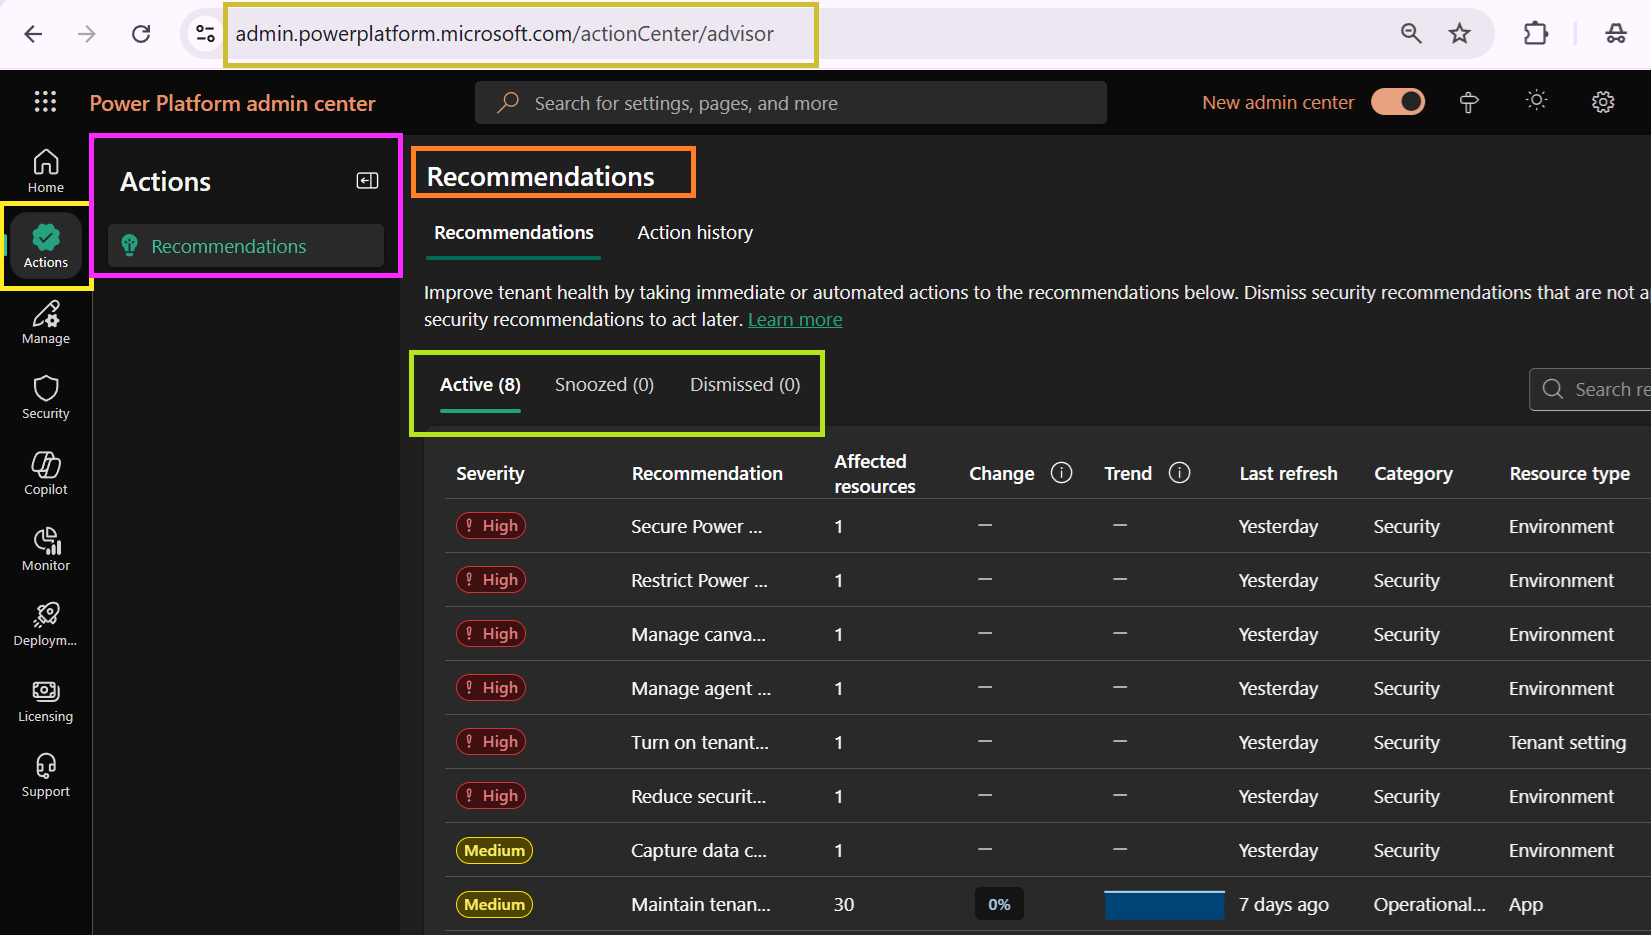Select Home in the left sidebar
The height and width of the screenshot is (935, 1651).
[x=45, y=168]
